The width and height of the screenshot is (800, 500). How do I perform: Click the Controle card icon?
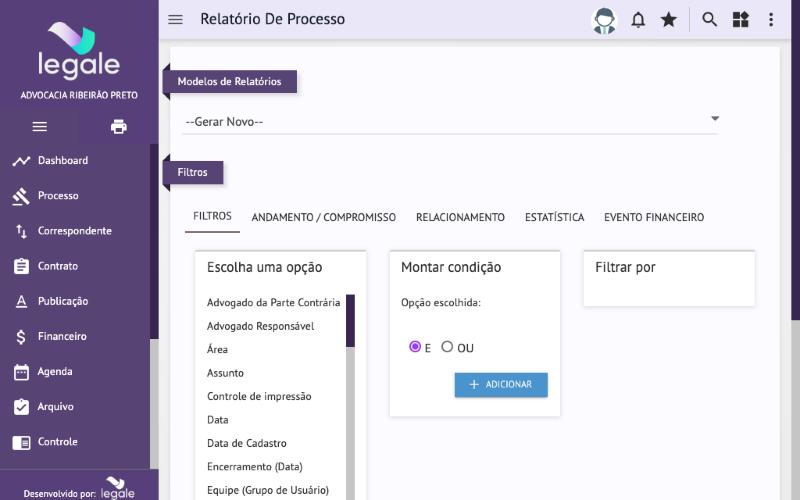(x=21, y=442)
